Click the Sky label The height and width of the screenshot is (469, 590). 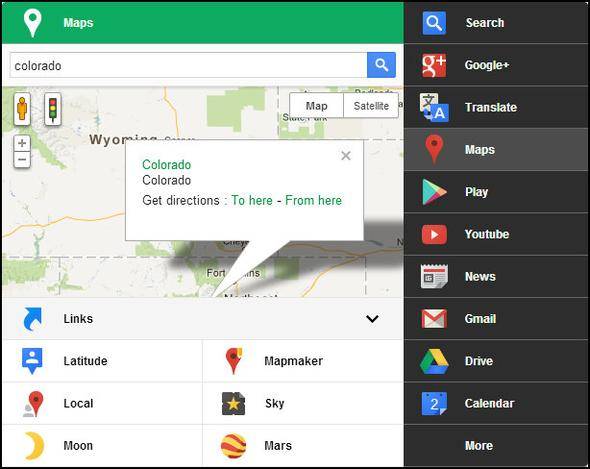pos(274,404)
